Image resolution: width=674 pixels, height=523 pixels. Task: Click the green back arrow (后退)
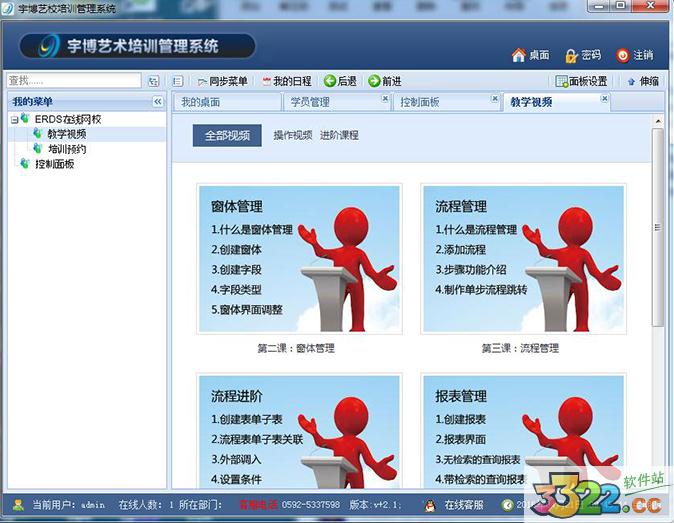pos(340,81)
